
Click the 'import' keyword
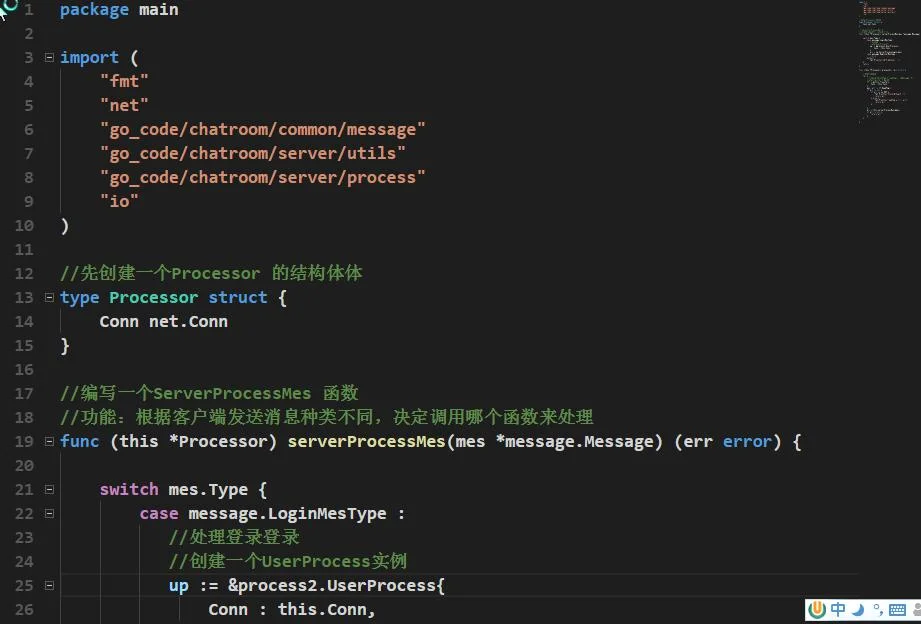[89, 58]
